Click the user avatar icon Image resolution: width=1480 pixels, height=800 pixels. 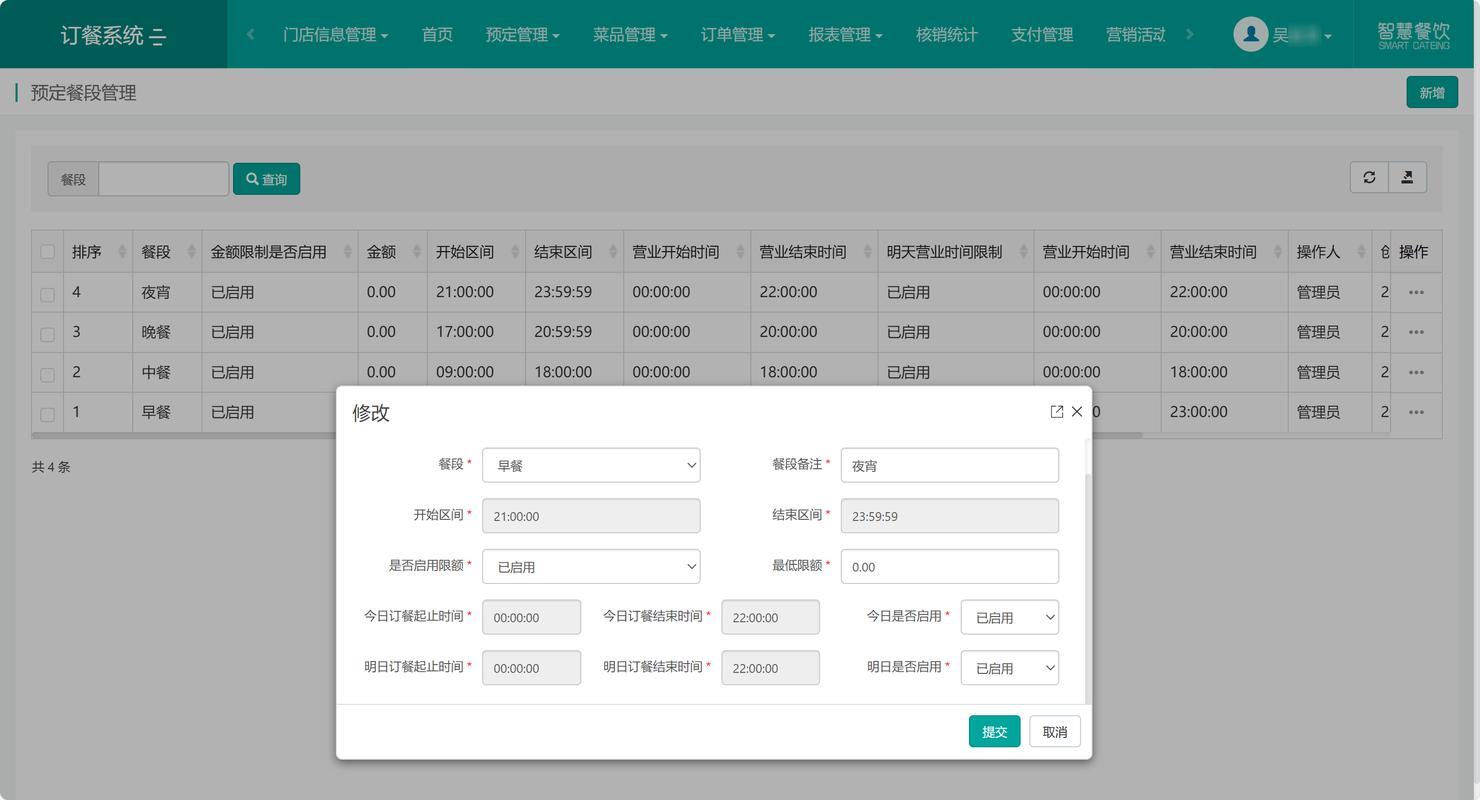1250,35
